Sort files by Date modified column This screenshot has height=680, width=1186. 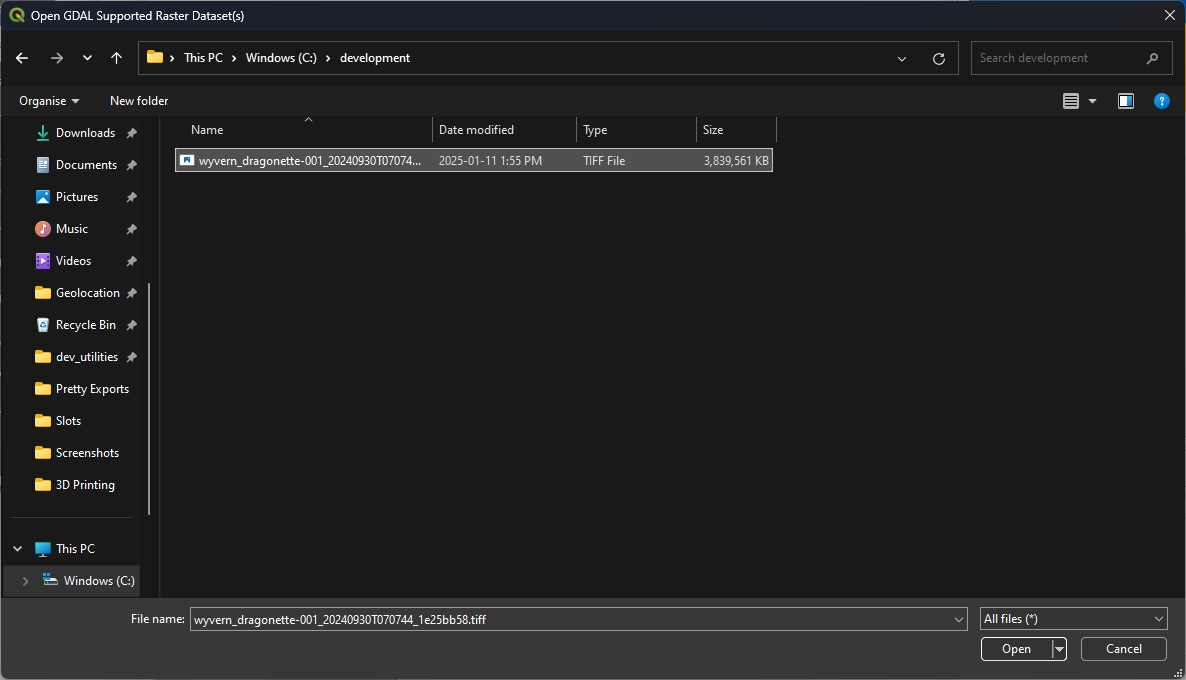point(476,130)
